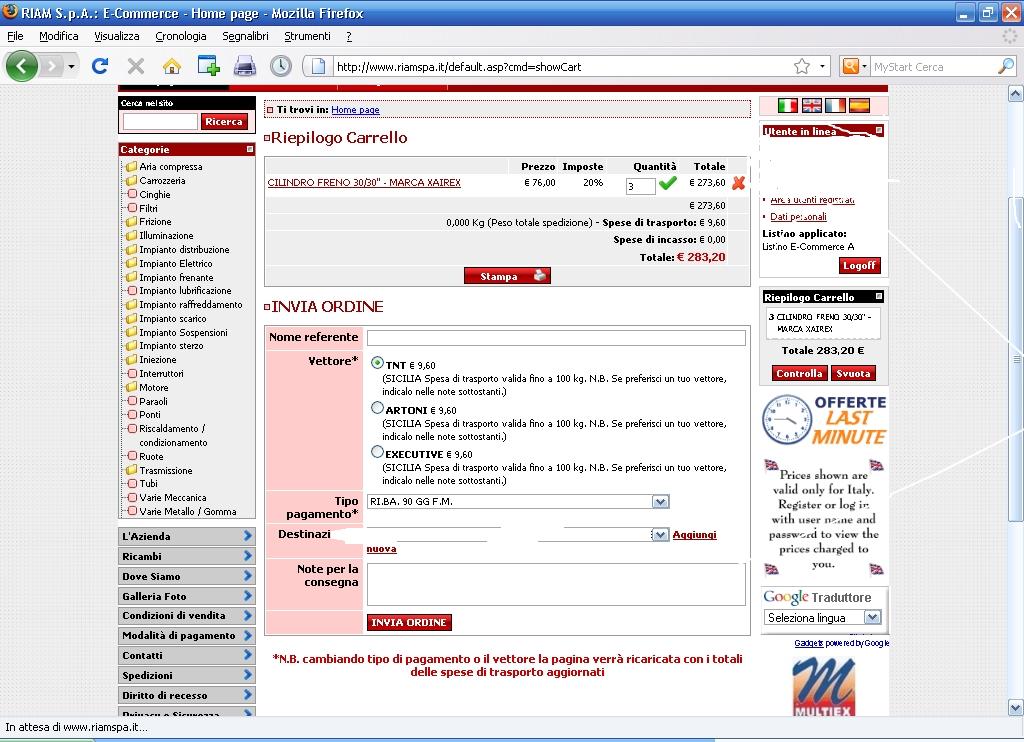This screenshot has height=742, width=1024.
Task: Click the page icon in address bar
Action: tap(318, 66)
